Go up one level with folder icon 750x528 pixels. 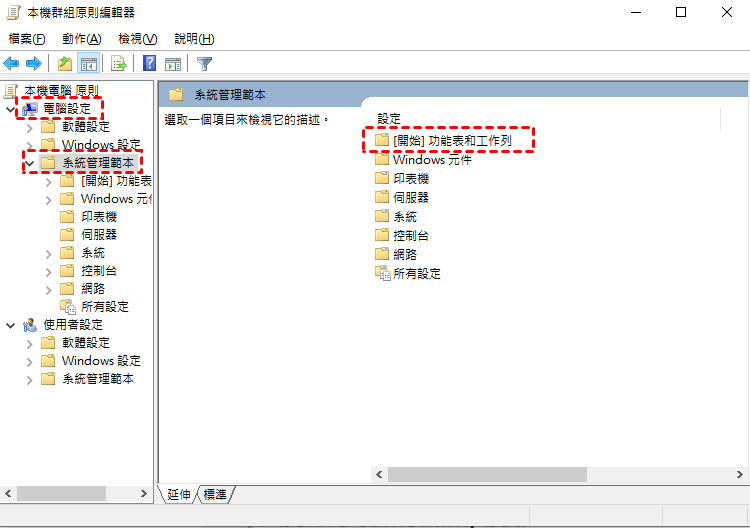click(65, 64)
